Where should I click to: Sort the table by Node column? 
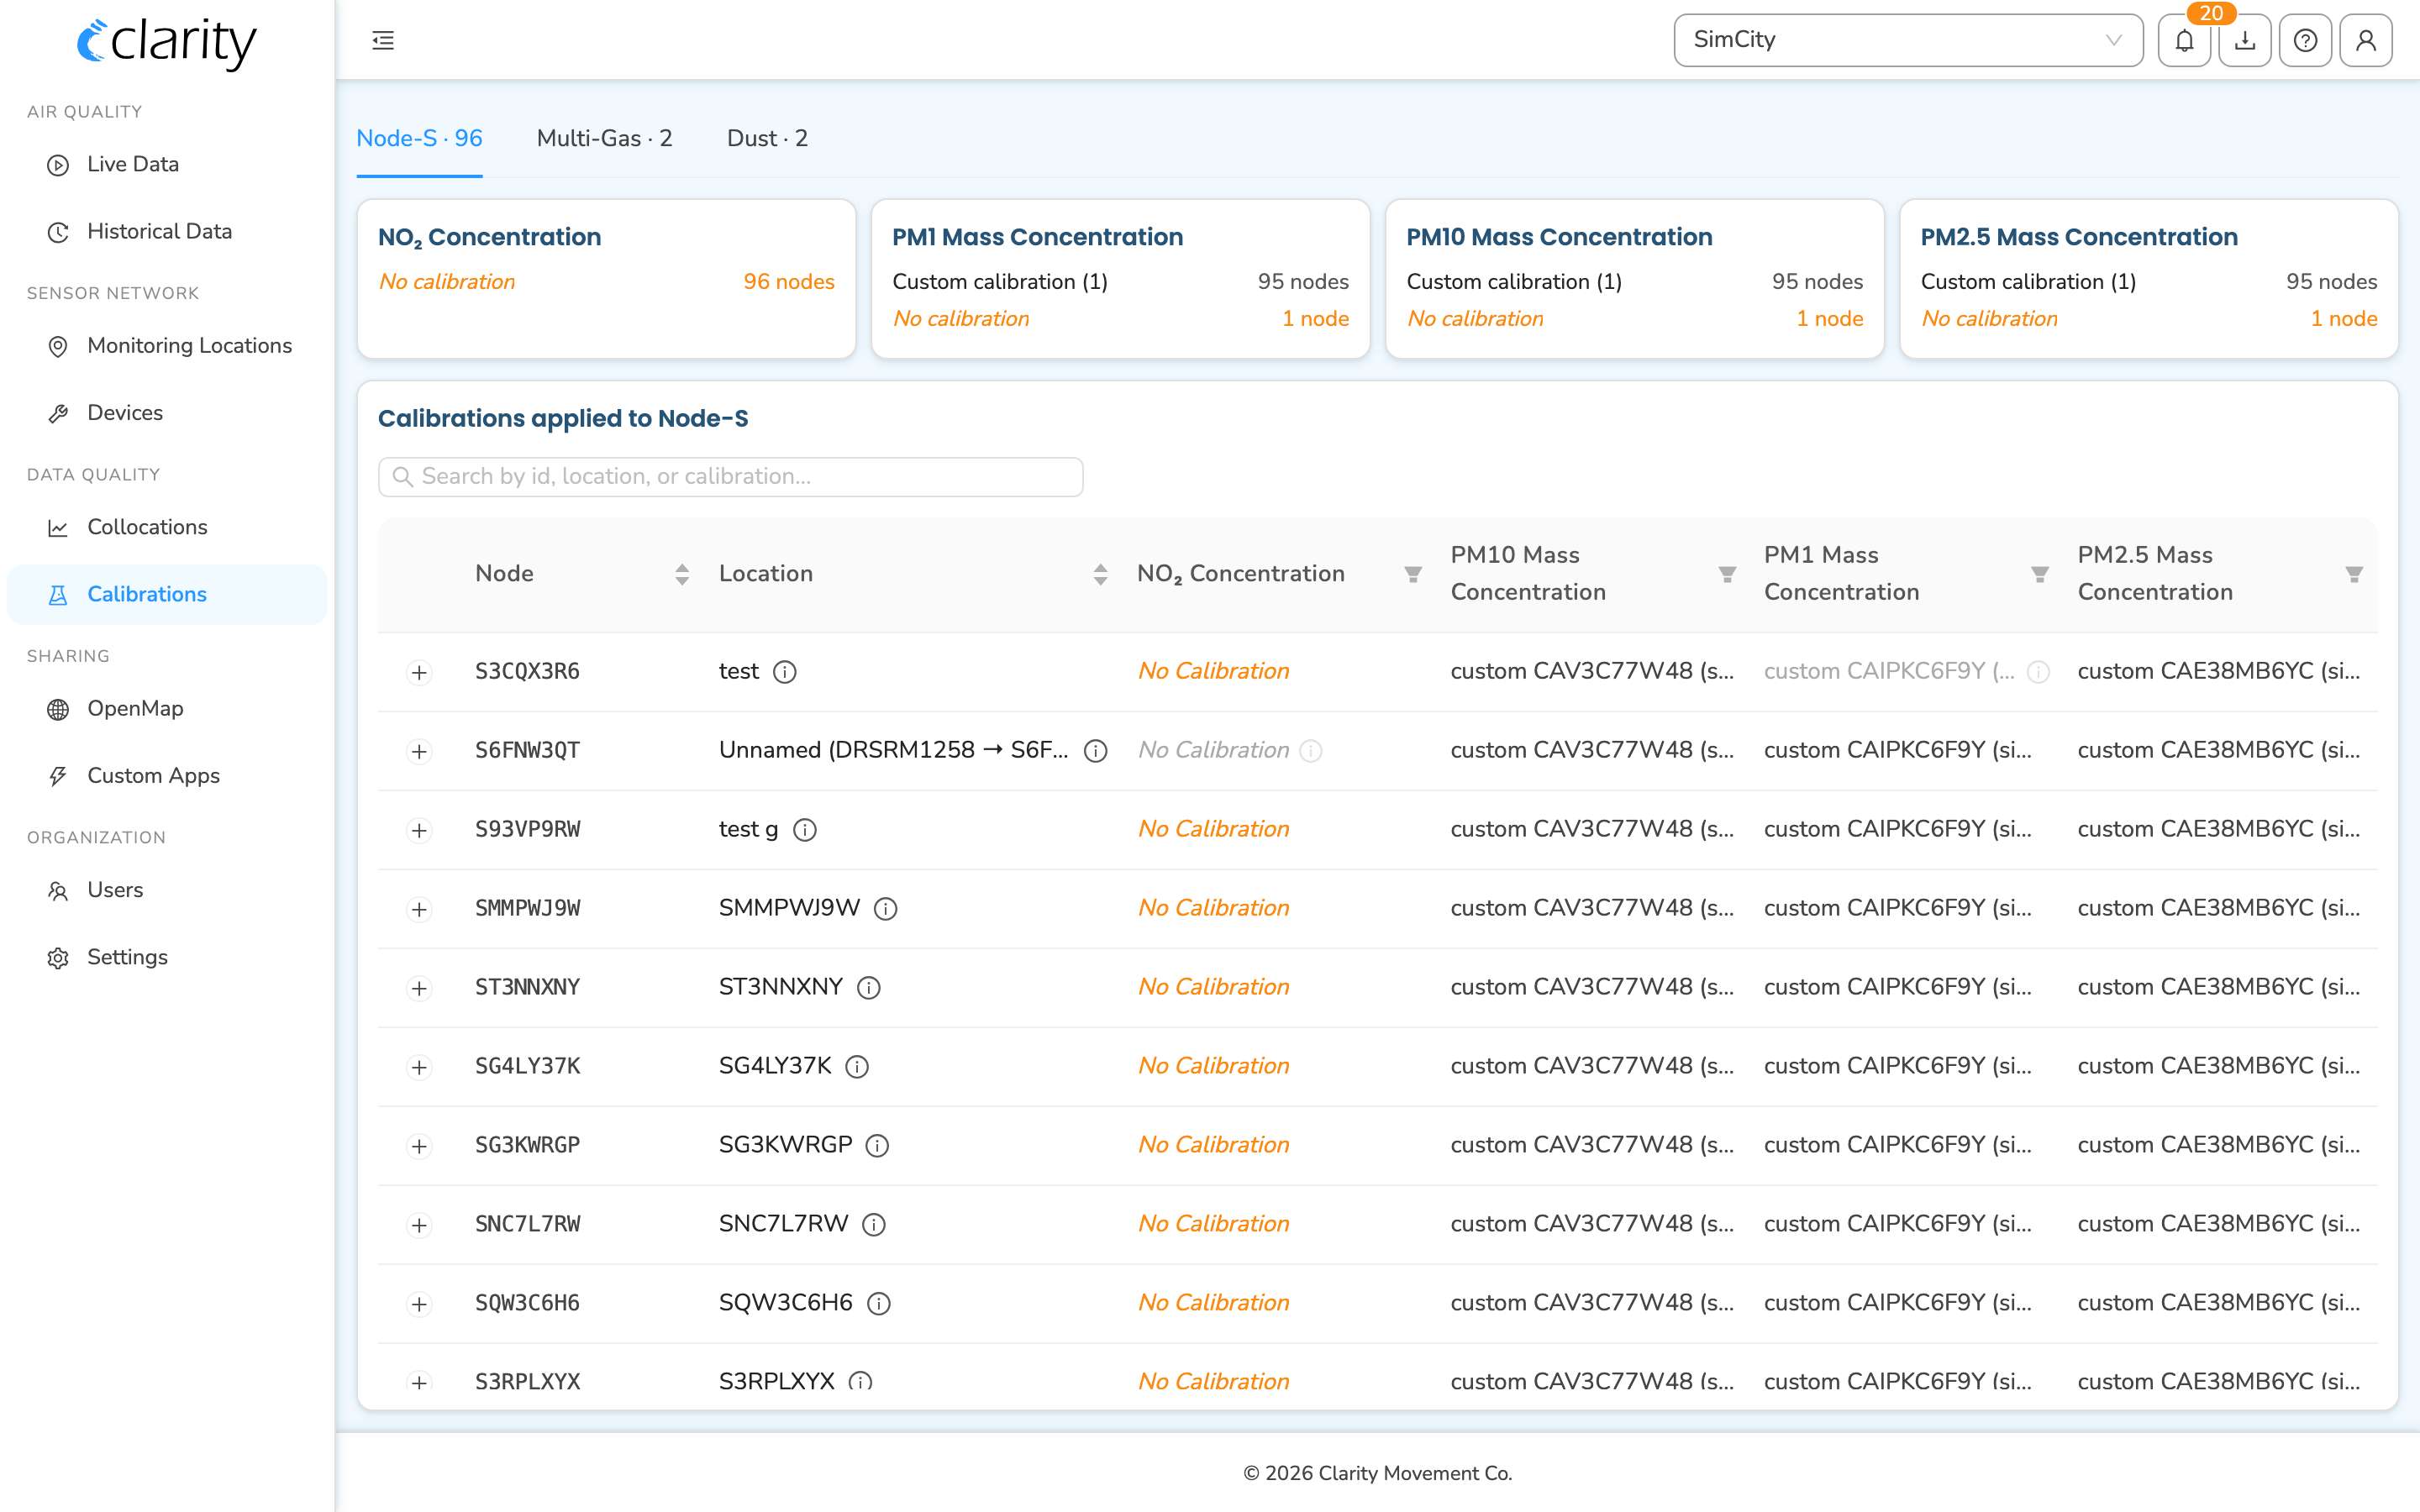pos(682,574)
